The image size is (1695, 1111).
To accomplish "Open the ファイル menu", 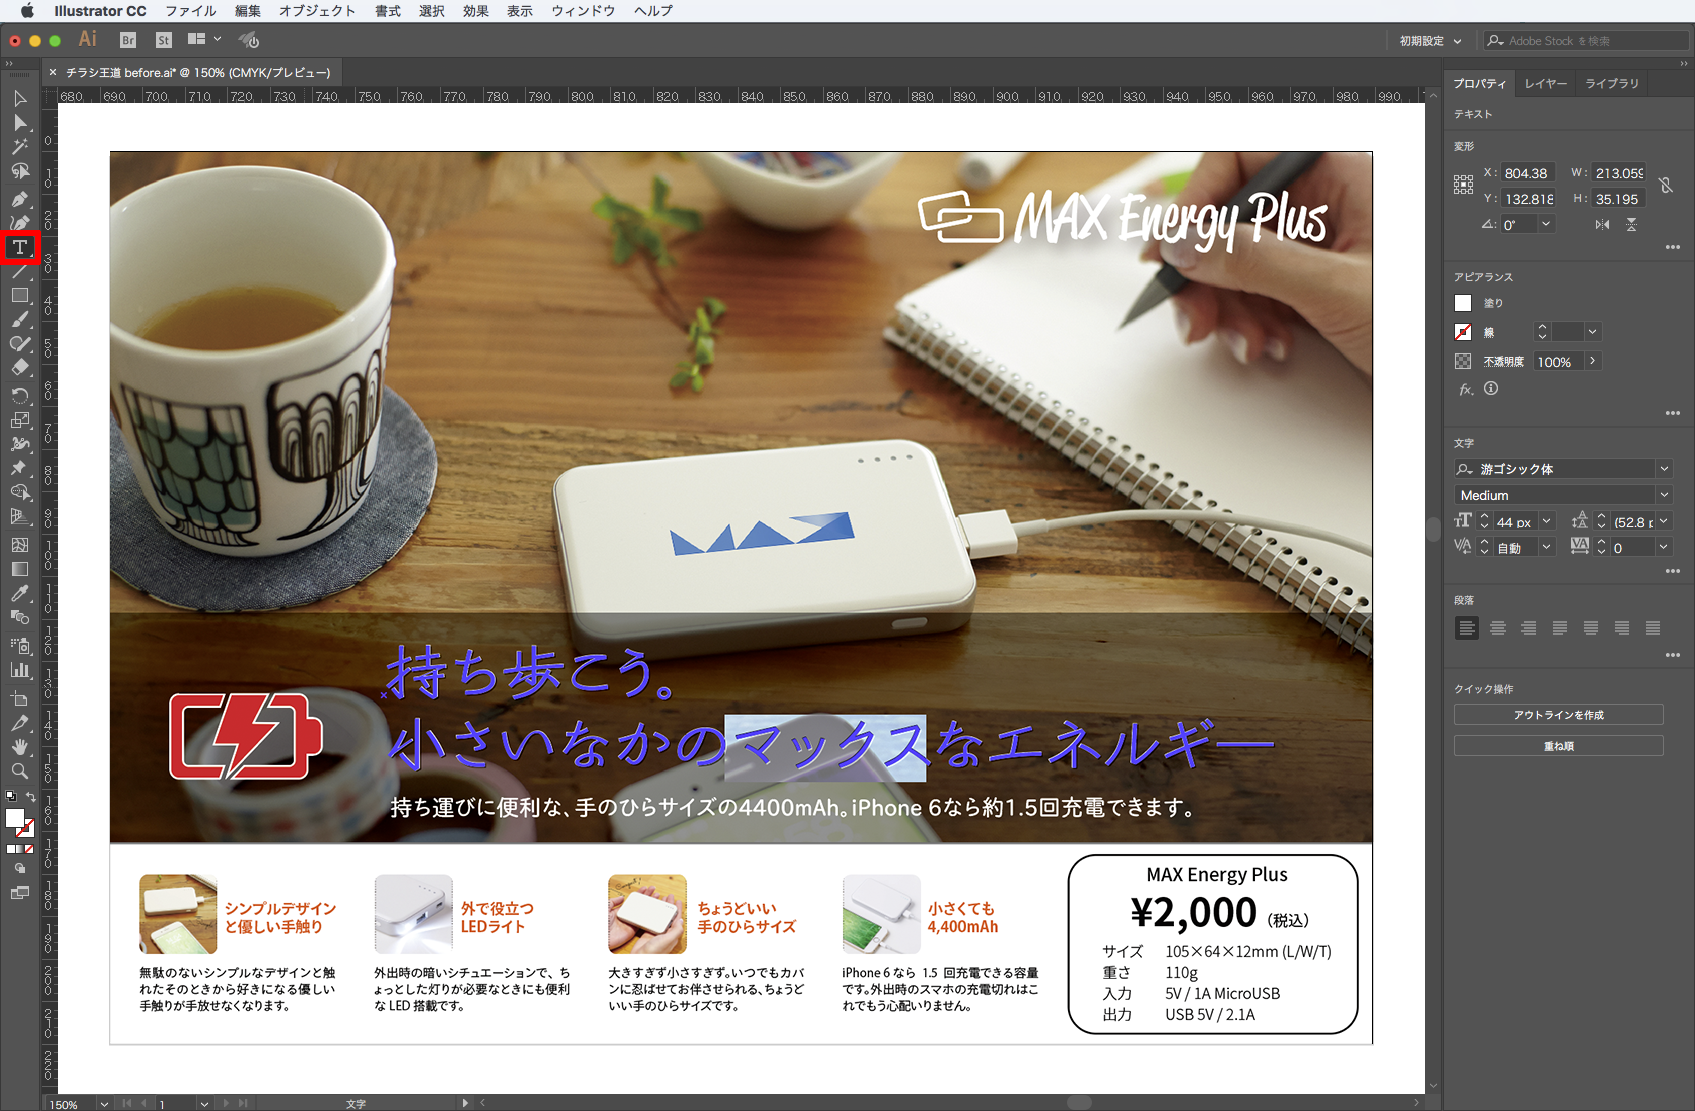I will click(x=191, y=11).
